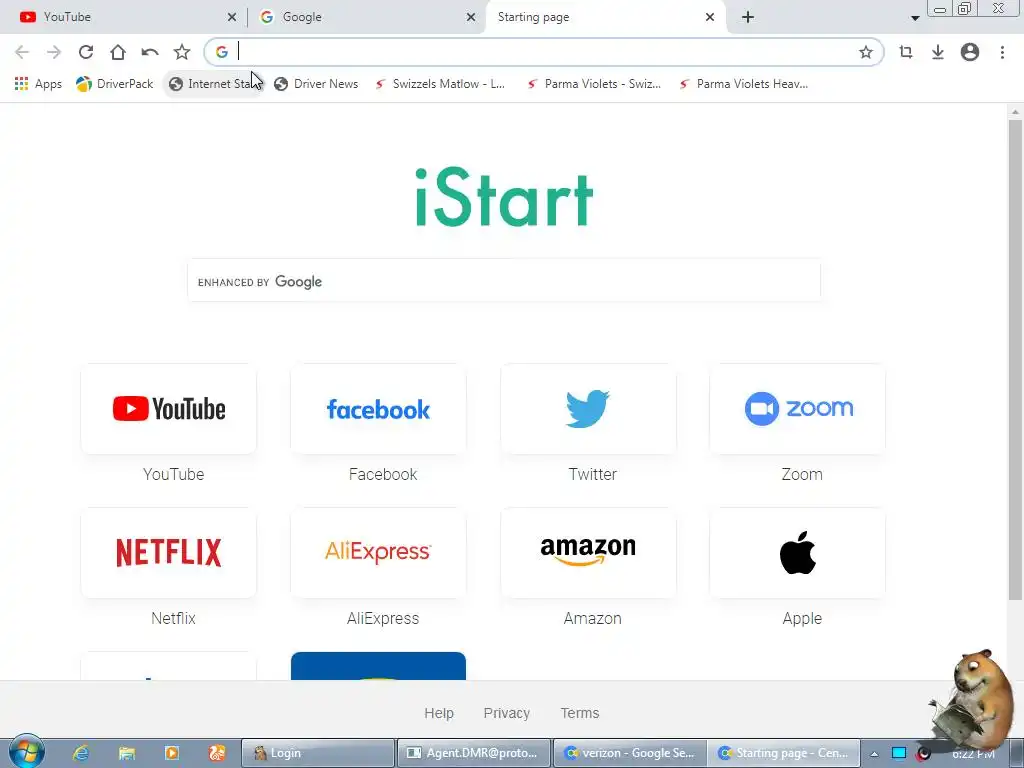Click the Netflix label under its tile
Image resolution: width=1024 pixels, height=768 pixels.
[x=173, y=618]
